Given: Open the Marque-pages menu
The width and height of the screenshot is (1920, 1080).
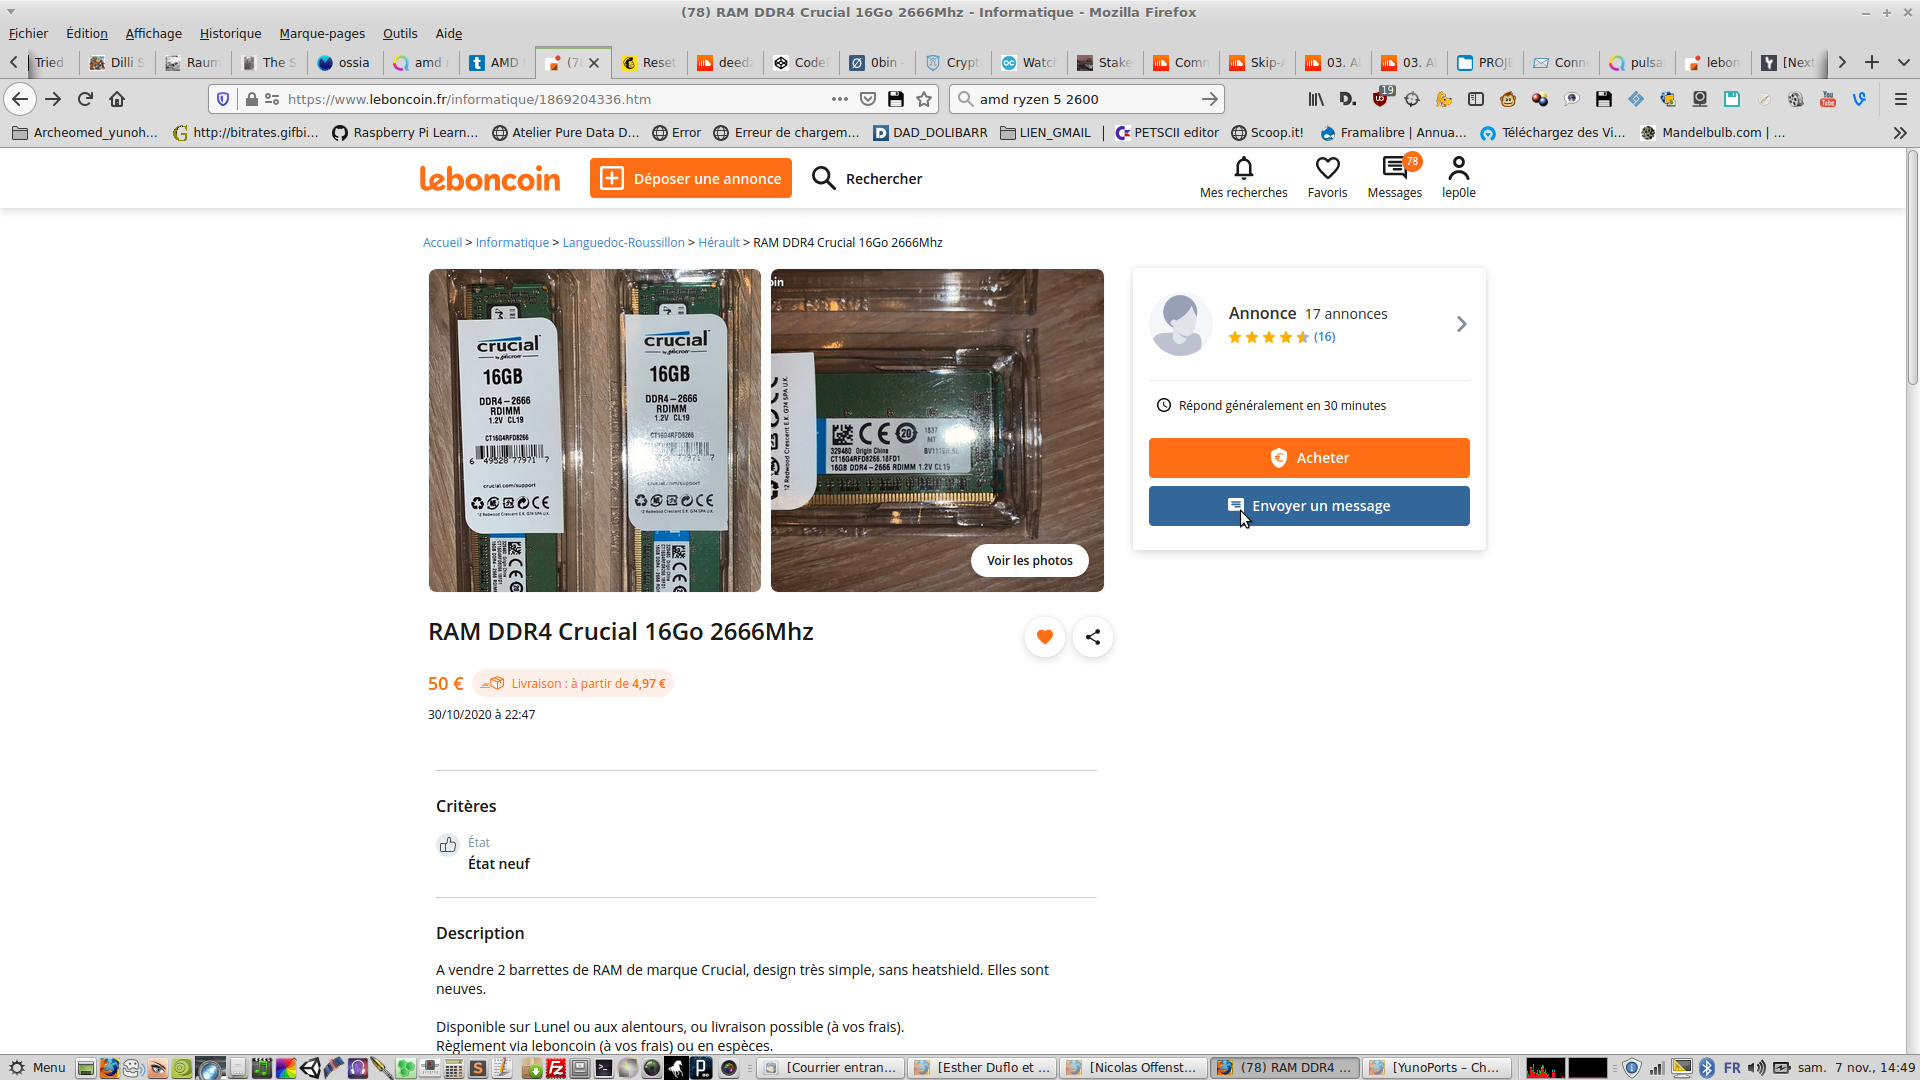Looking at the screenshot, I should point(321,33).
